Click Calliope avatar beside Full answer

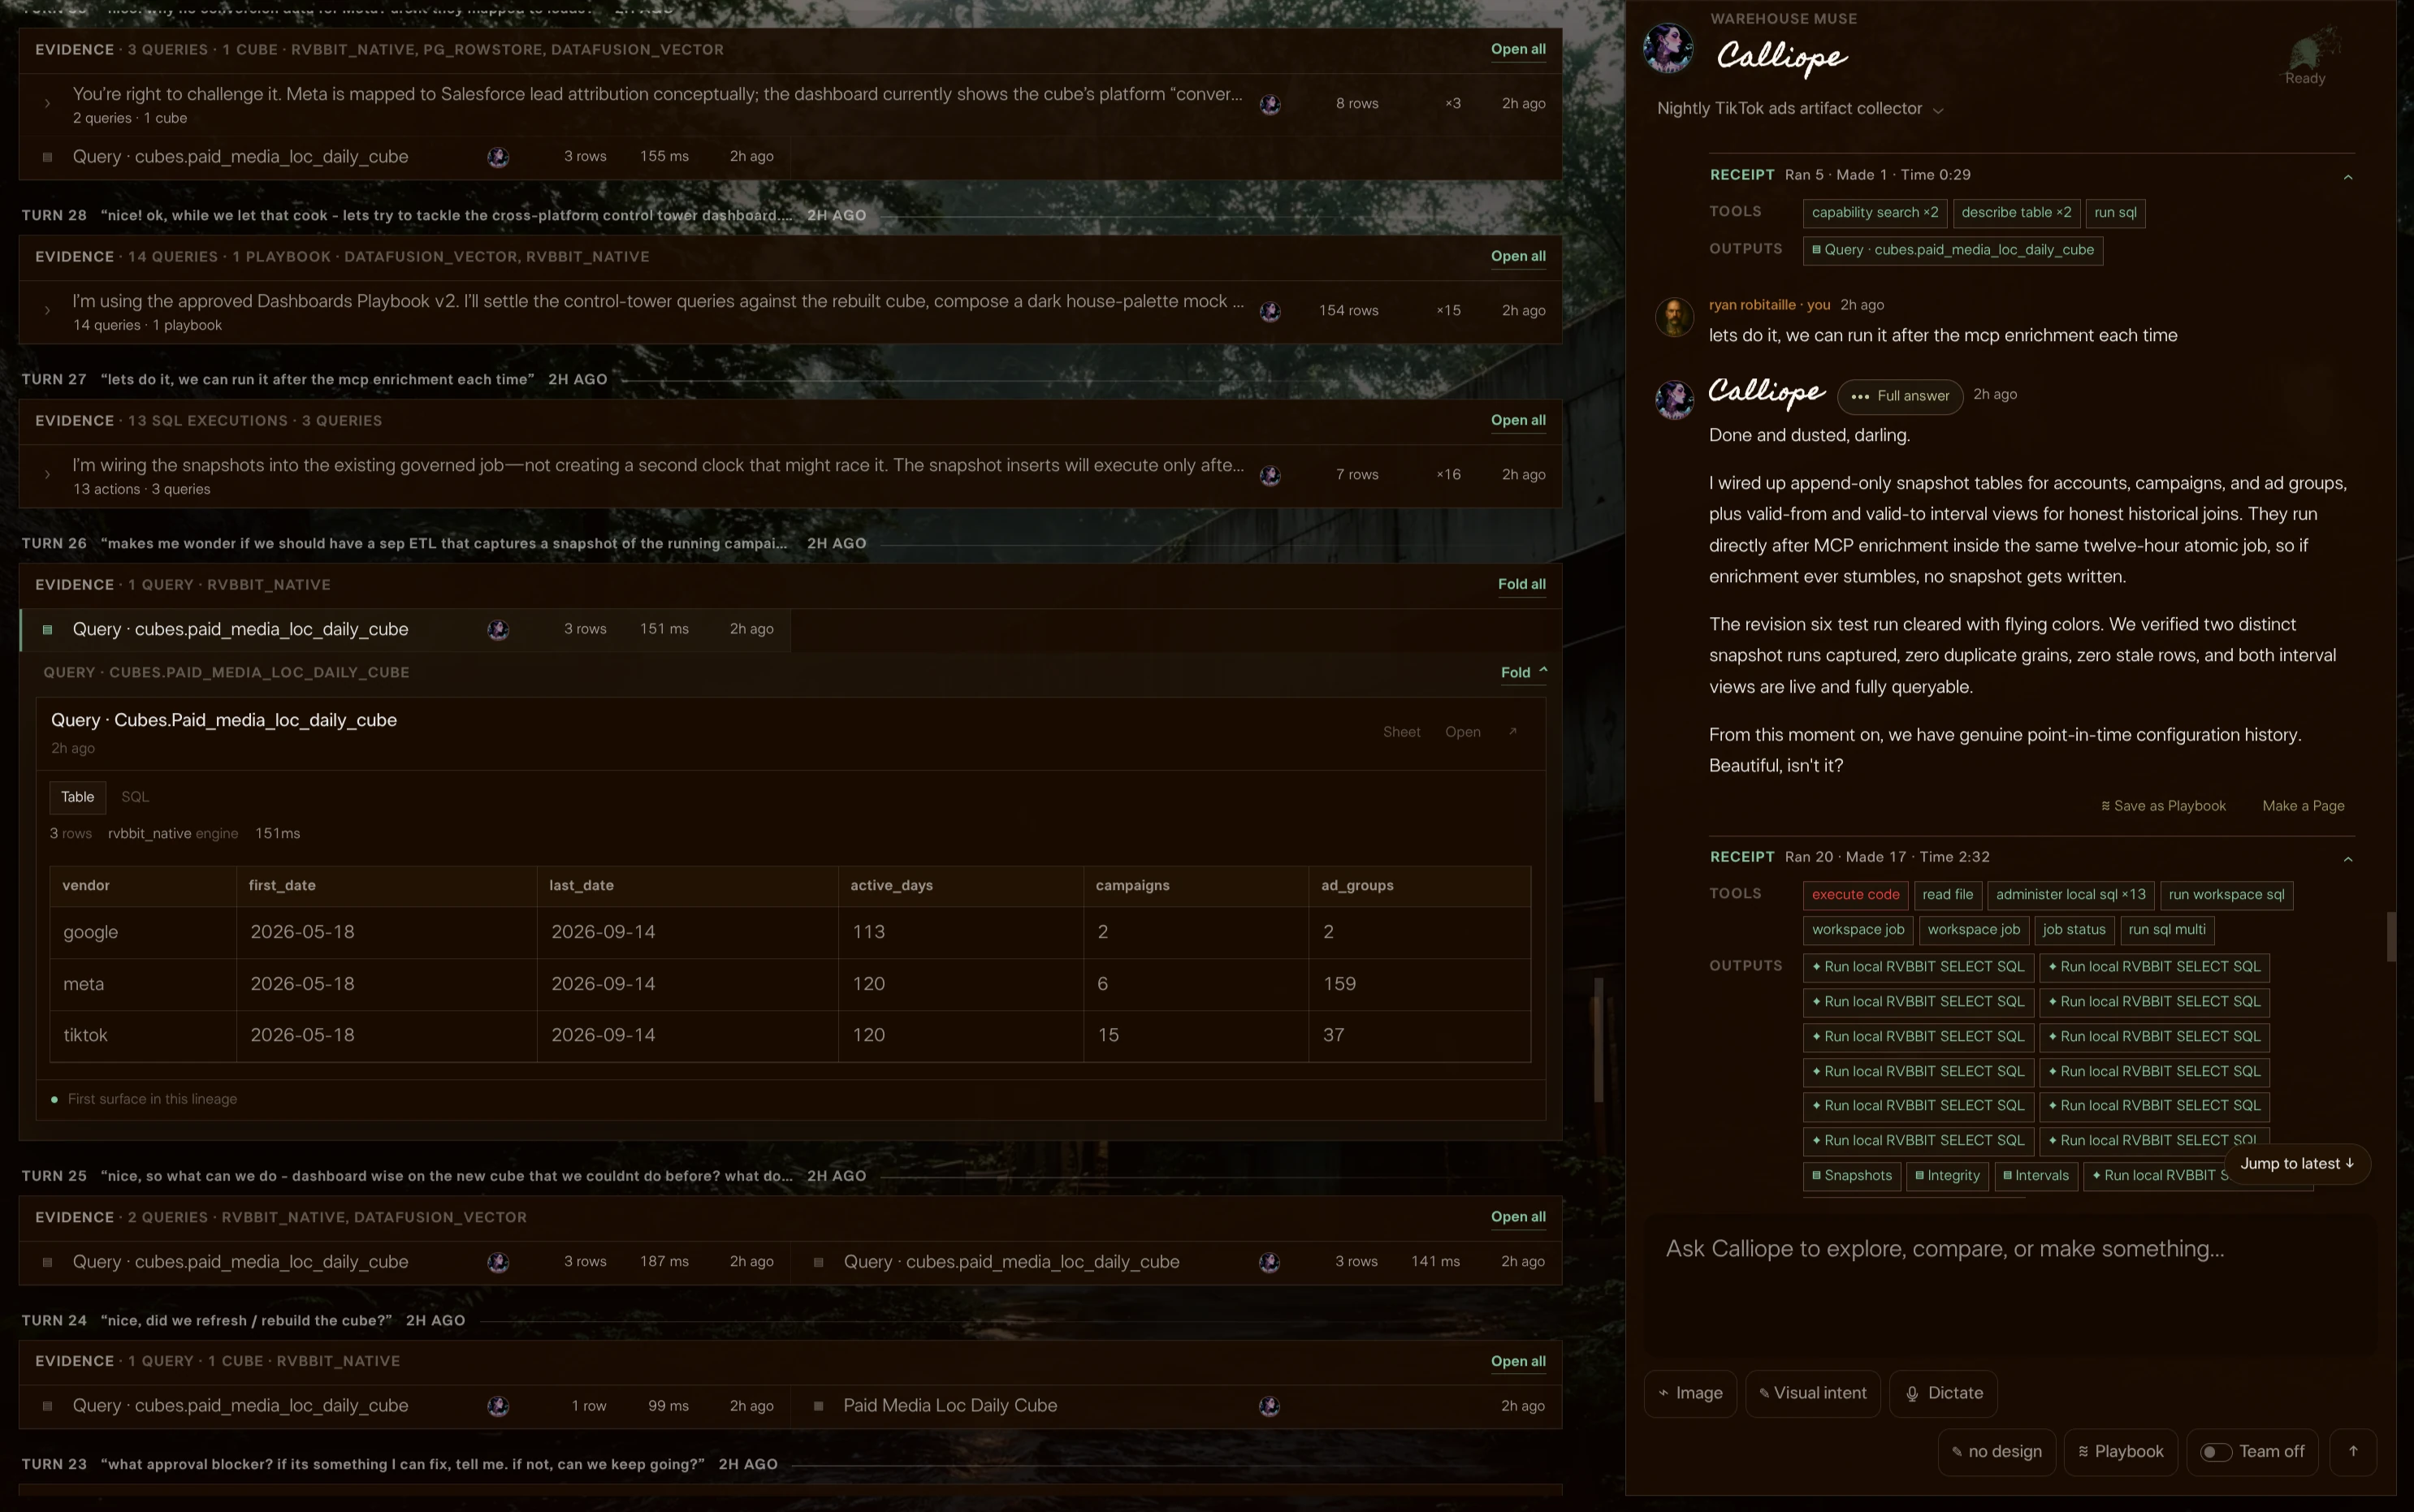click(1674, 400)
